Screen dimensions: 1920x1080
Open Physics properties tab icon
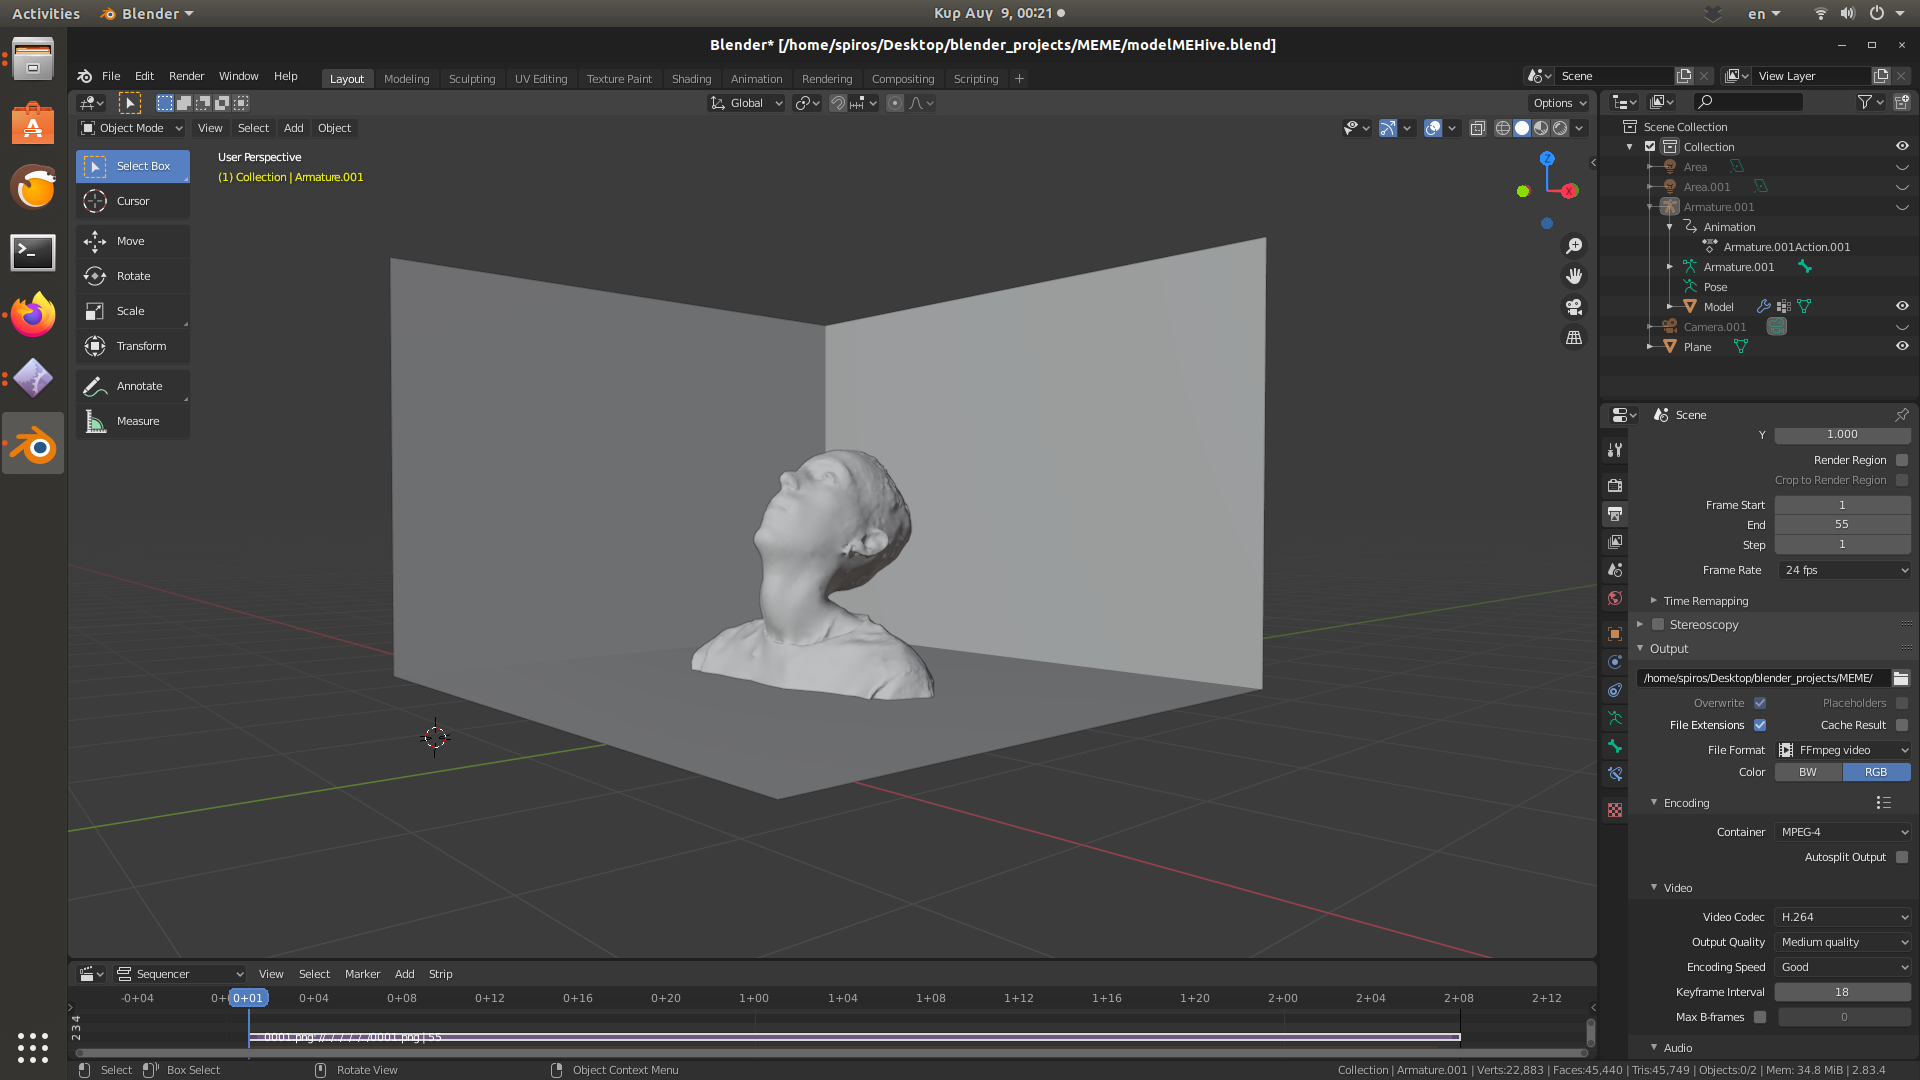tap(1615, 662)
